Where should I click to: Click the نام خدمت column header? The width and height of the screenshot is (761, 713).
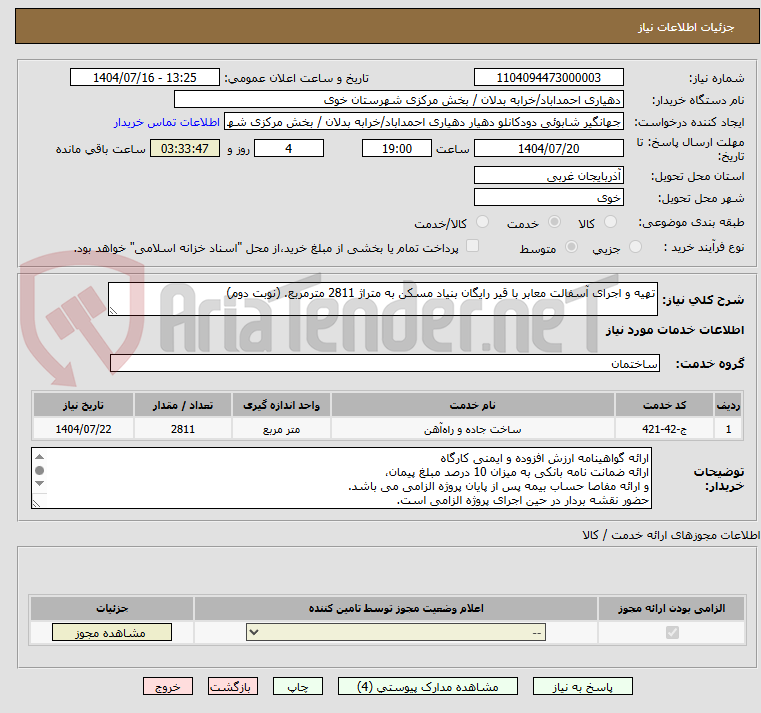tap(472, 405)
